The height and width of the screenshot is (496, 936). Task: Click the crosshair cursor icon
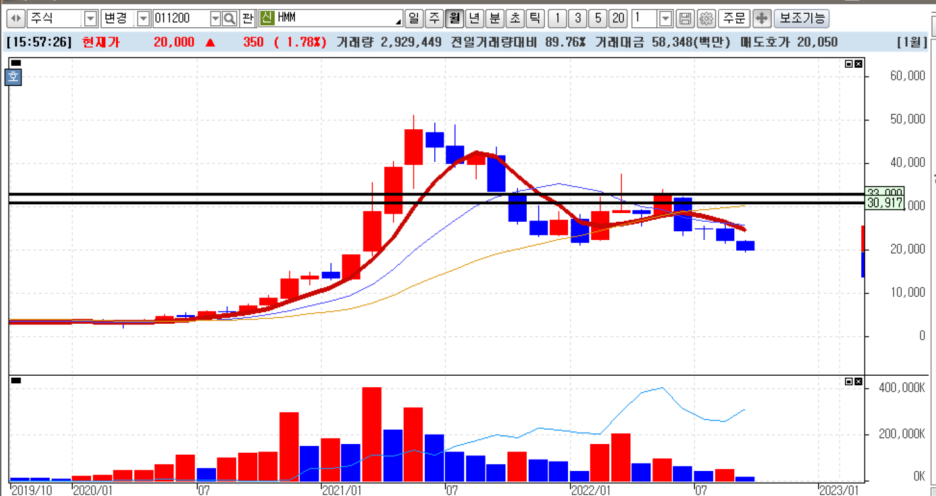[761, 19]
